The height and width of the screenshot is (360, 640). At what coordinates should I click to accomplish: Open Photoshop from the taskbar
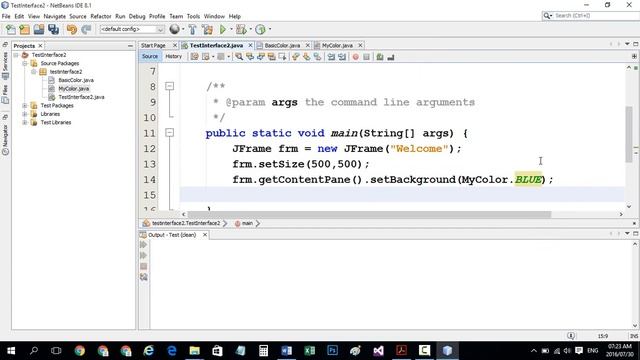pos(333,350)
